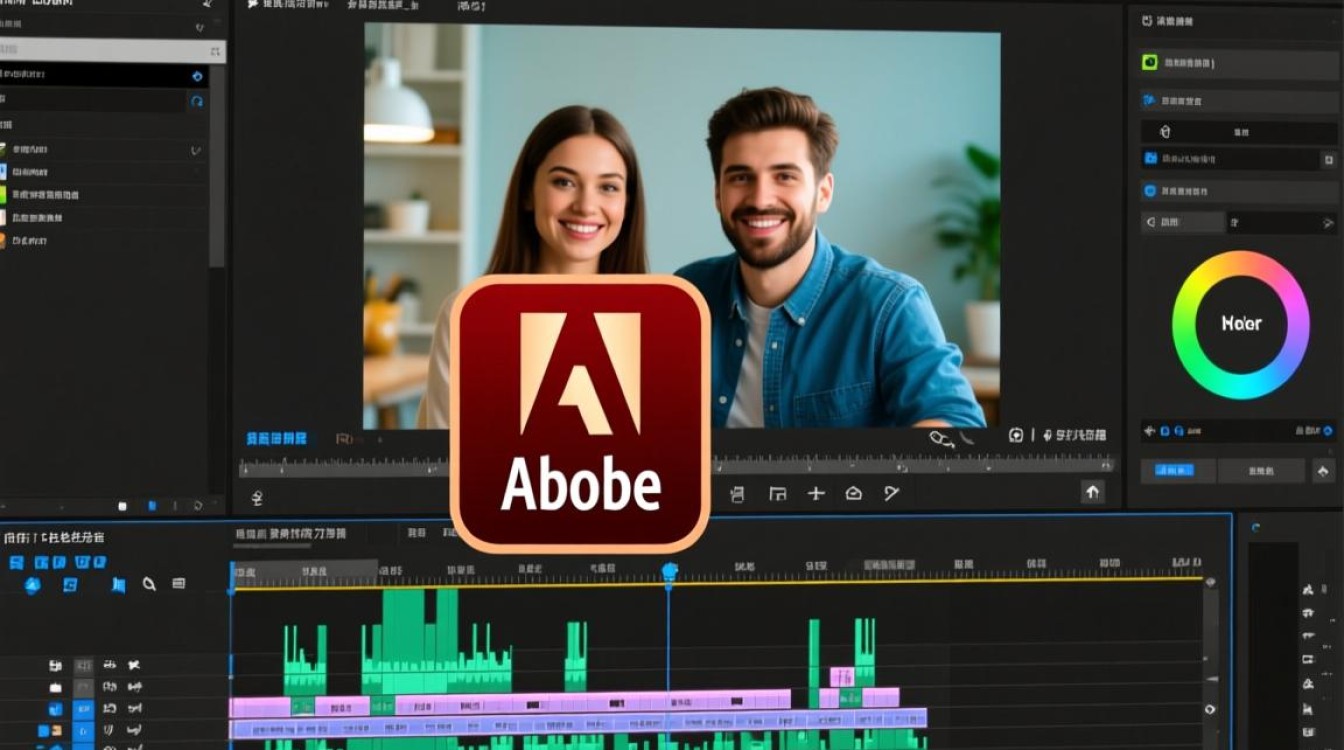Image resolution: width=1344 pixels, height=750 pixels.
Task: Click the left panel's vertical scrollbar
Action: tap(217, 165)
